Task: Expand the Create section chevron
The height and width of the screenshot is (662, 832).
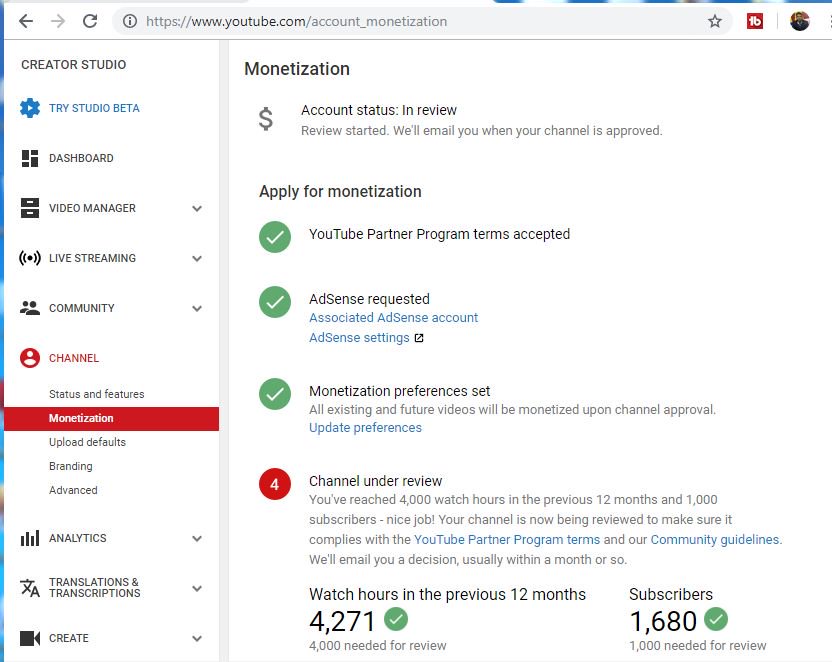Action: (197, 638)
